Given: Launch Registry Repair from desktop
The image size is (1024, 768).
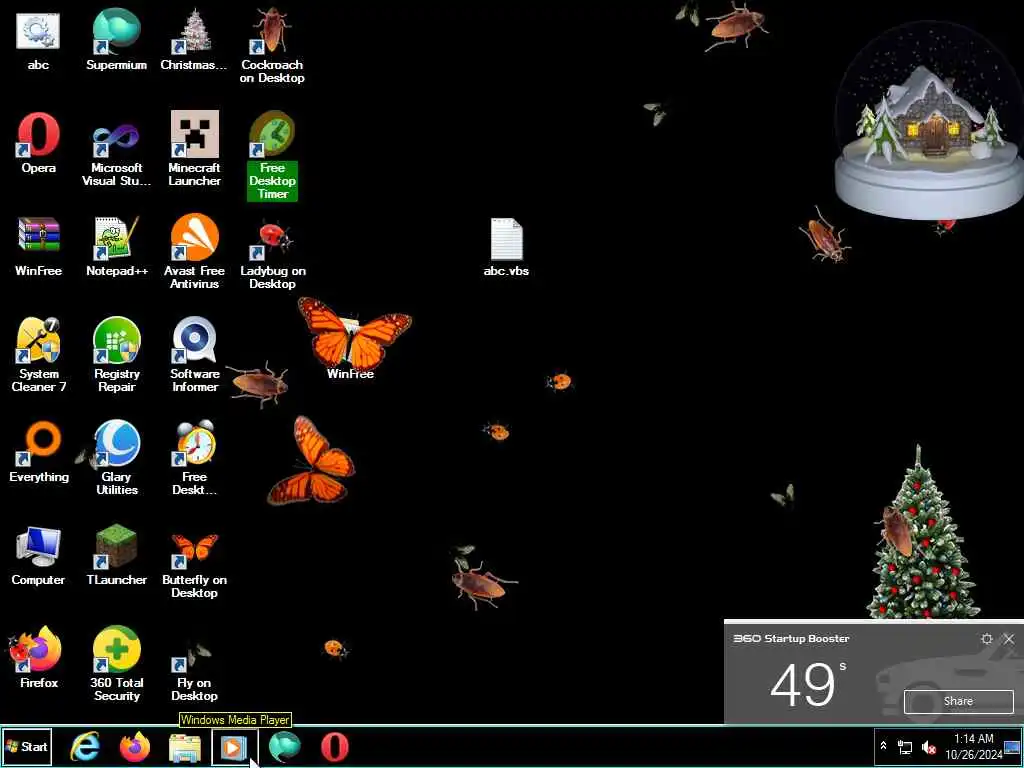Looking at the screenshot, I should [116, 355].
